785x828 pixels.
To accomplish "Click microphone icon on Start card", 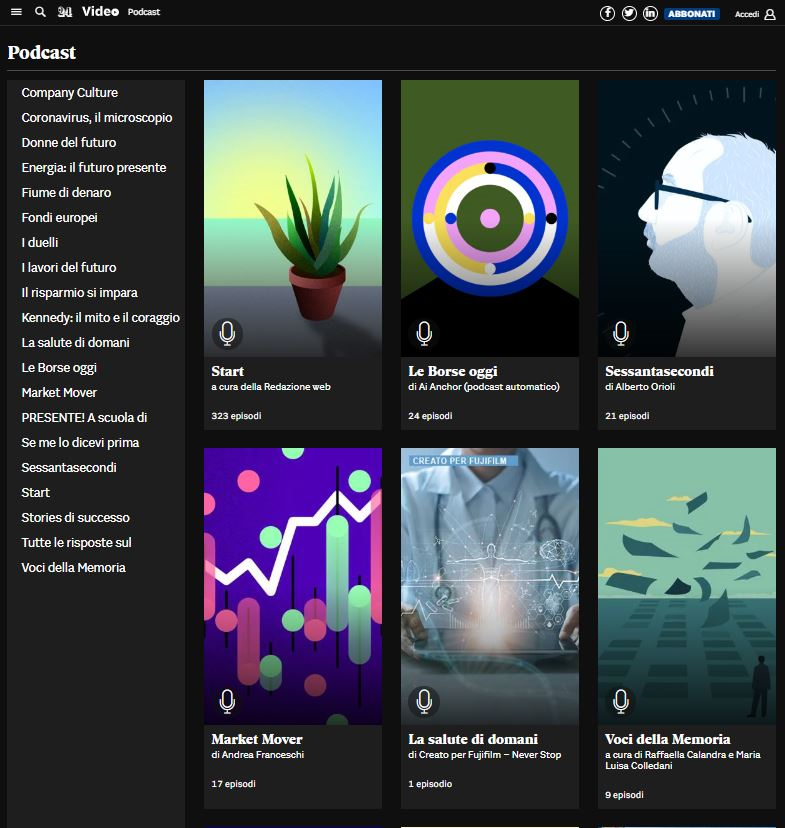I will [x=227, y=333].
